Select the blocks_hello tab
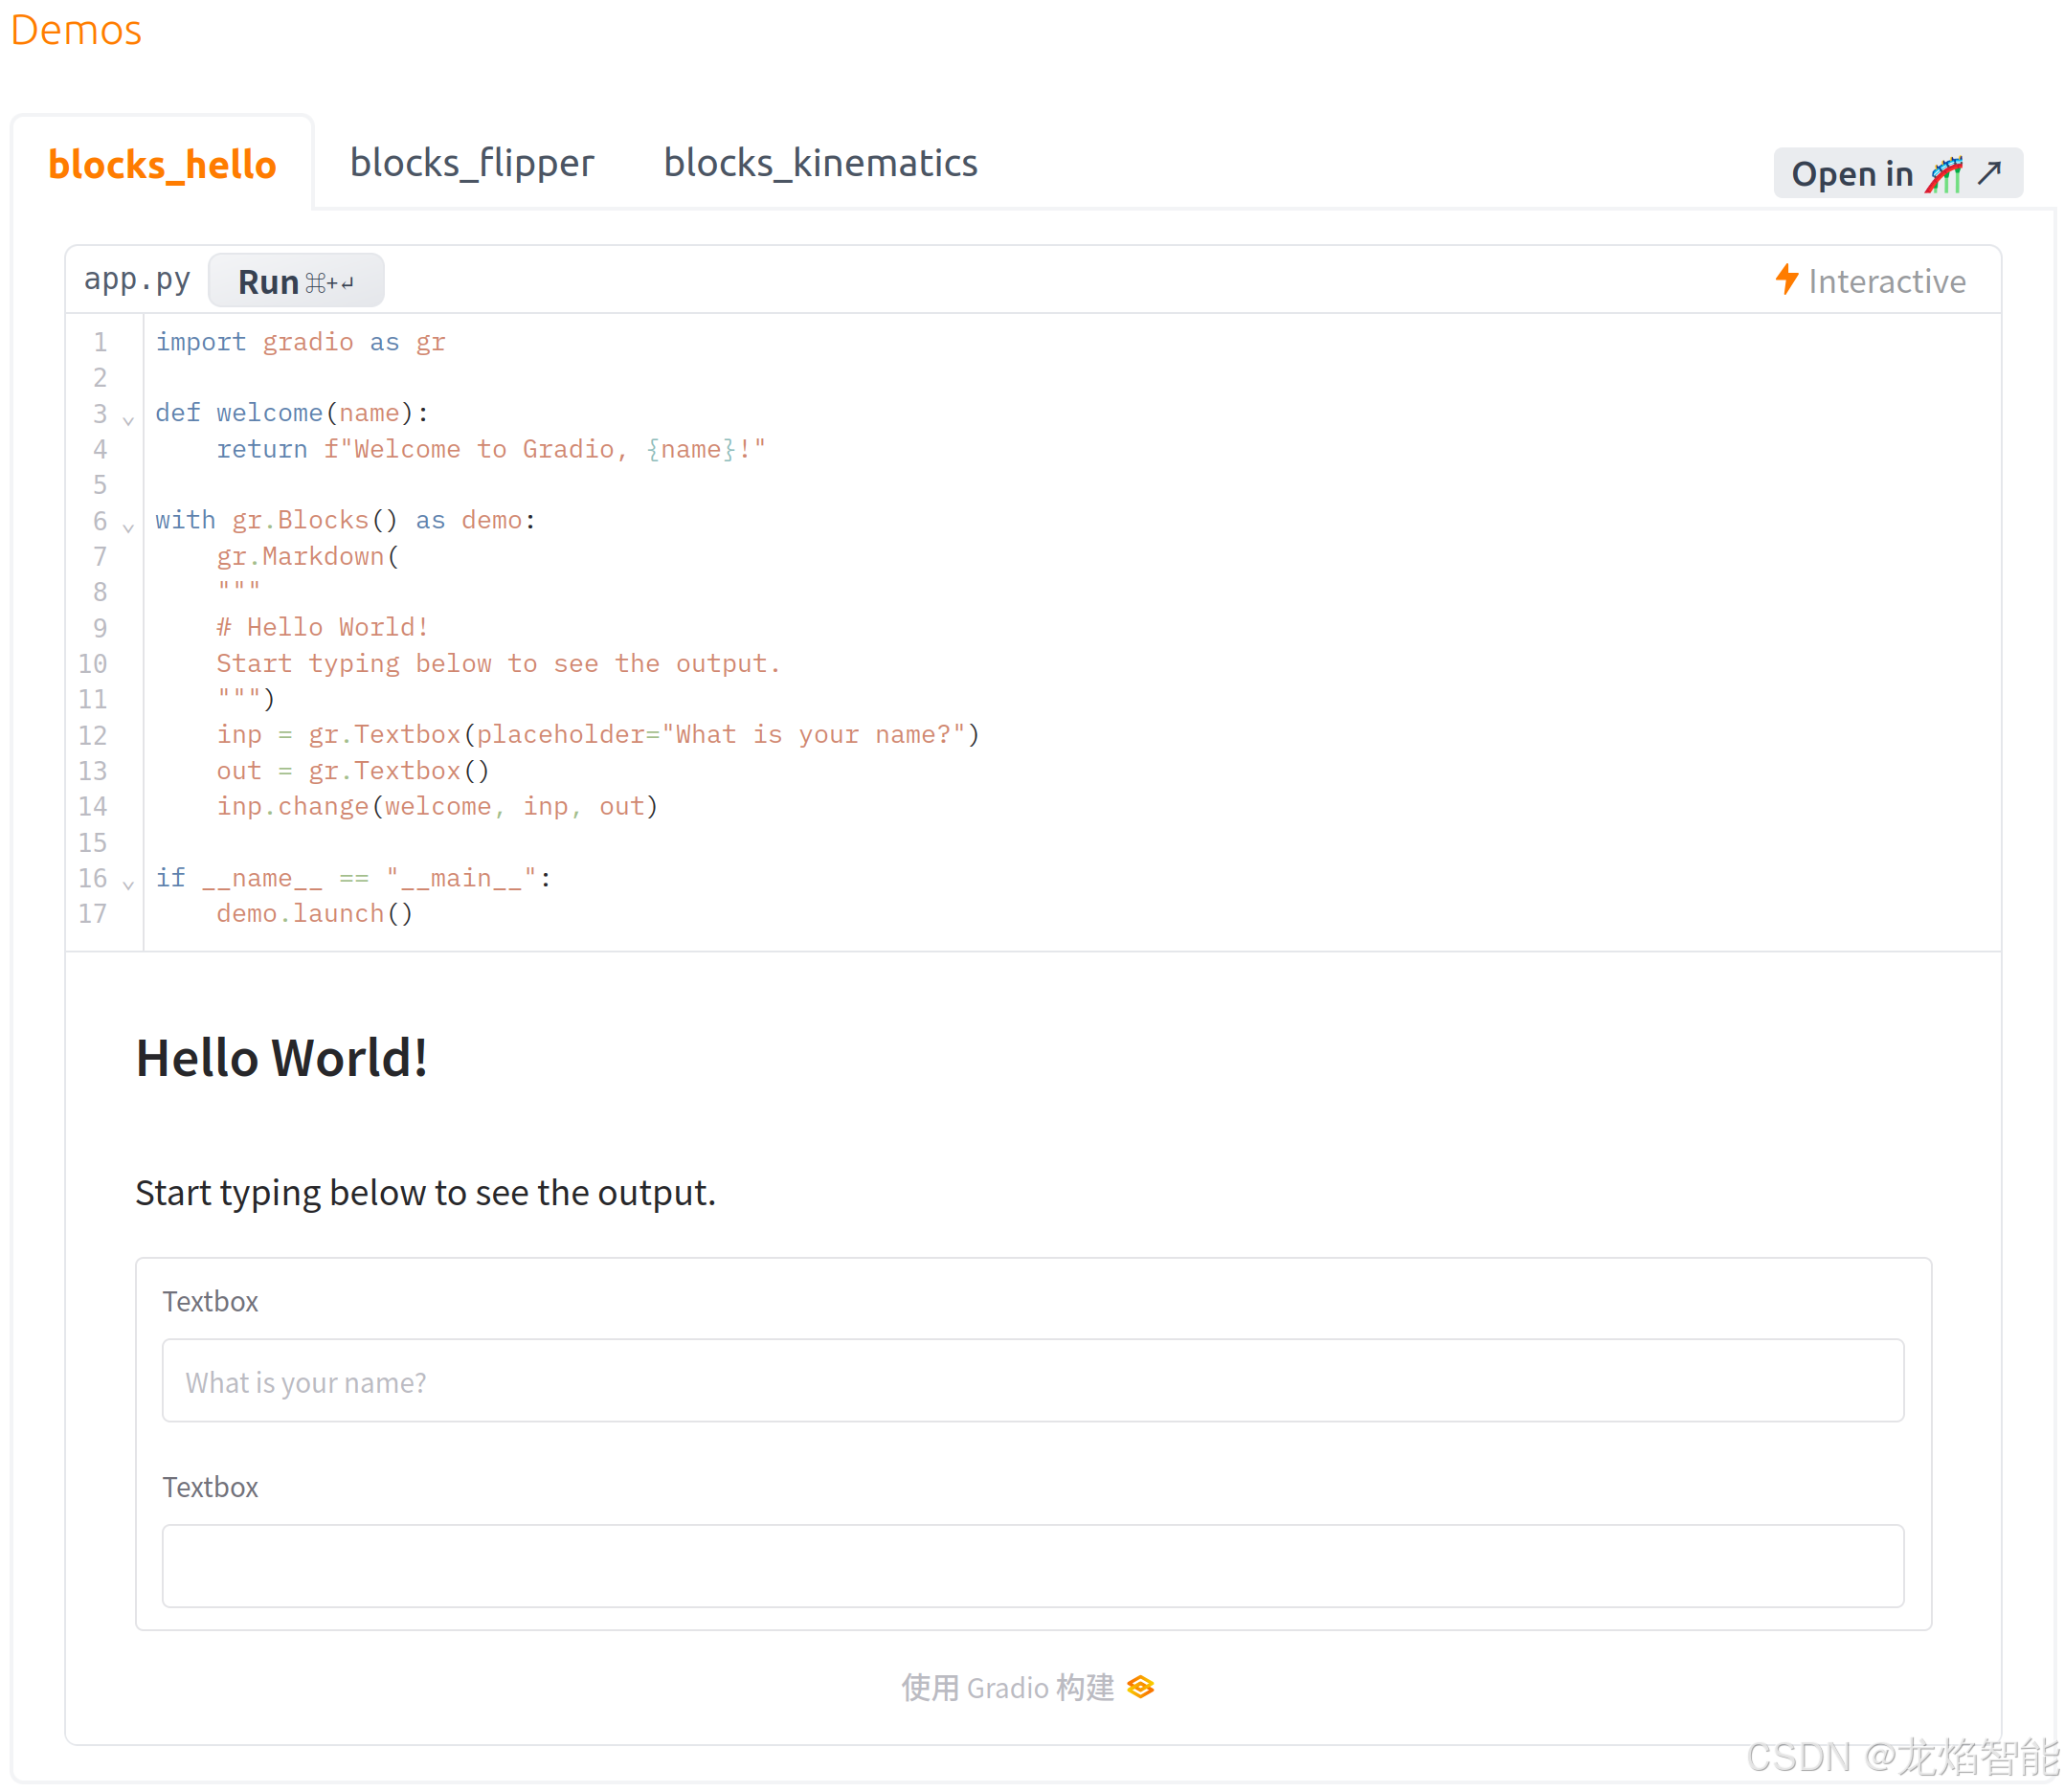 [x=162, y=165]
